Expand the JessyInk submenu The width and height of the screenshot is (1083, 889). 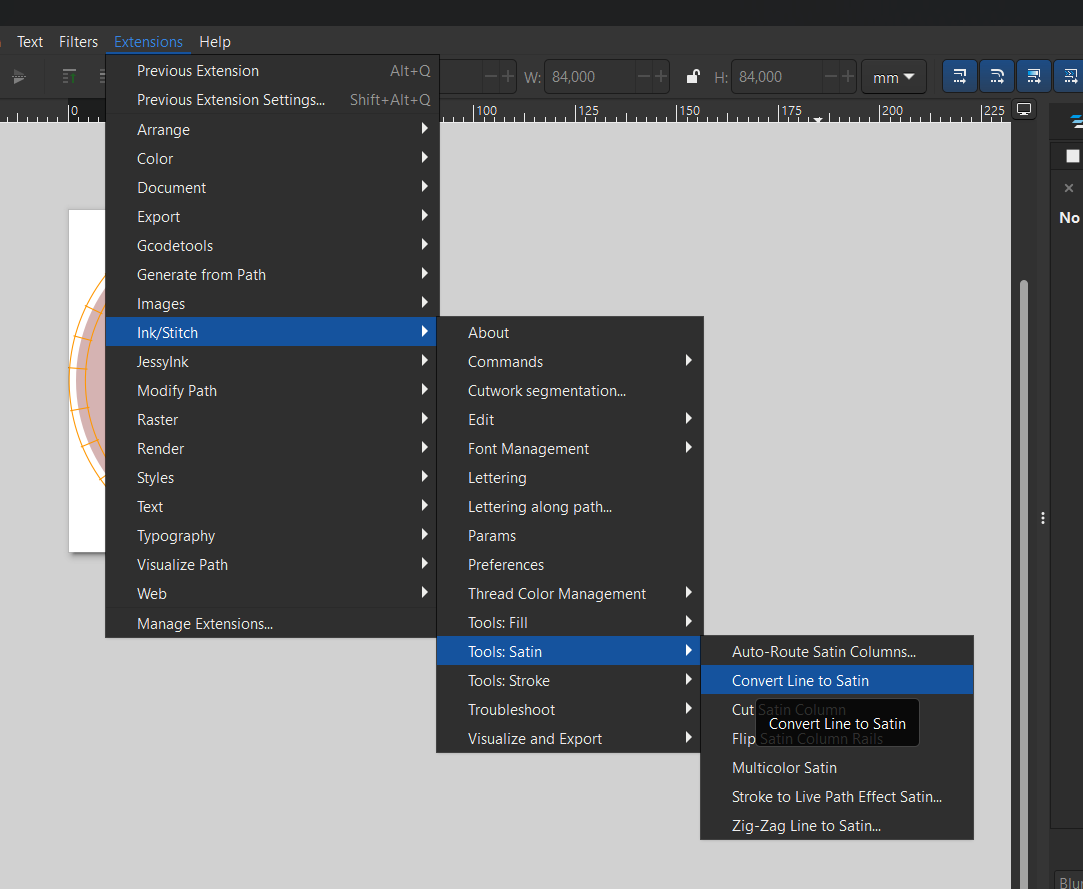[272, 362]
